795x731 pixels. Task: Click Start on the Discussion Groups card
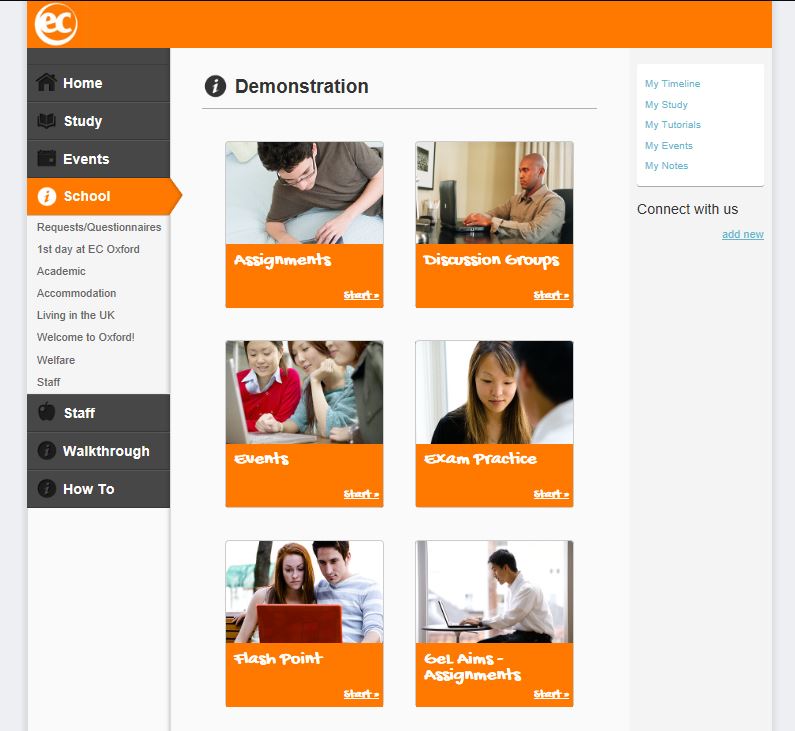[551, 295]
